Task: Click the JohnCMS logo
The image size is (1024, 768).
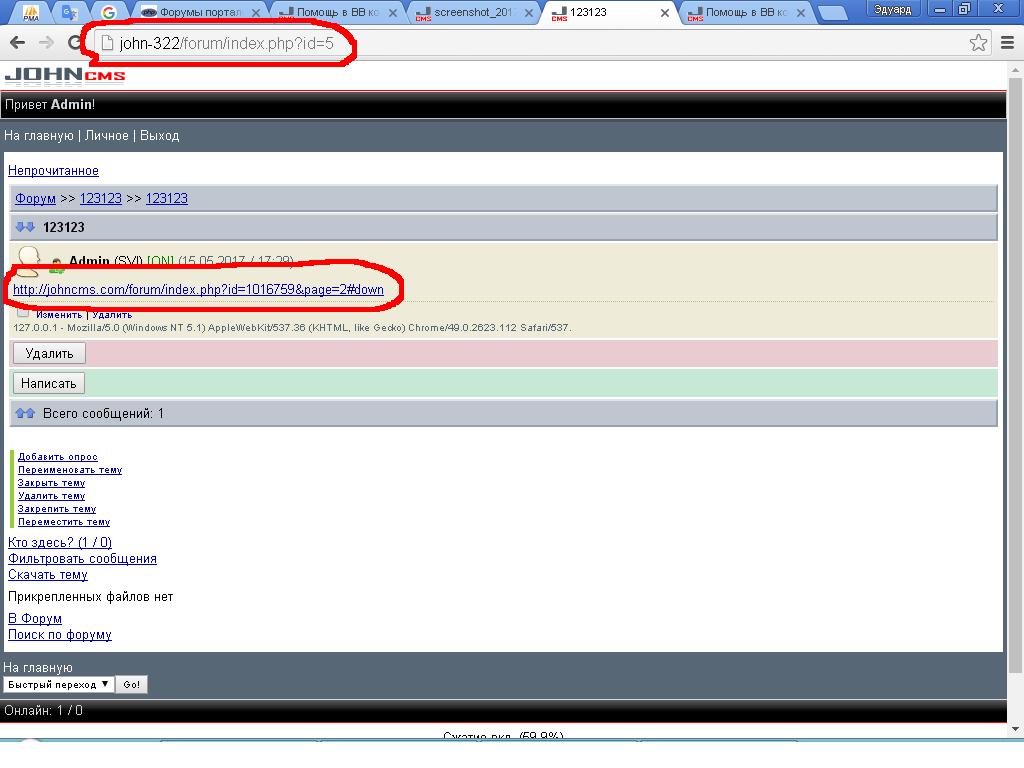Action: point(65,76)
